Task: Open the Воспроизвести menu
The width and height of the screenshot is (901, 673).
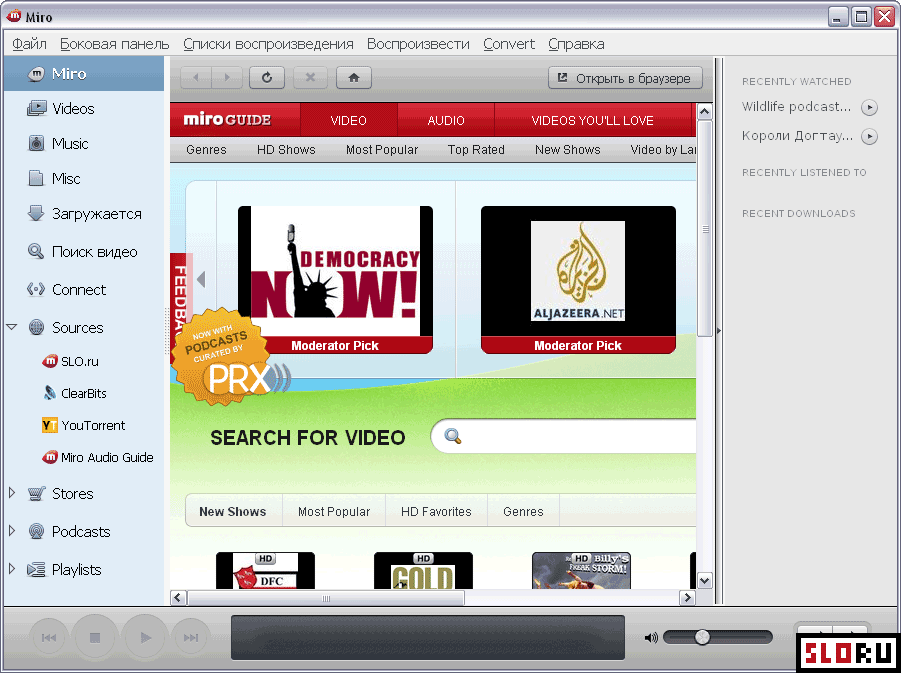Action: pos(418,44)
